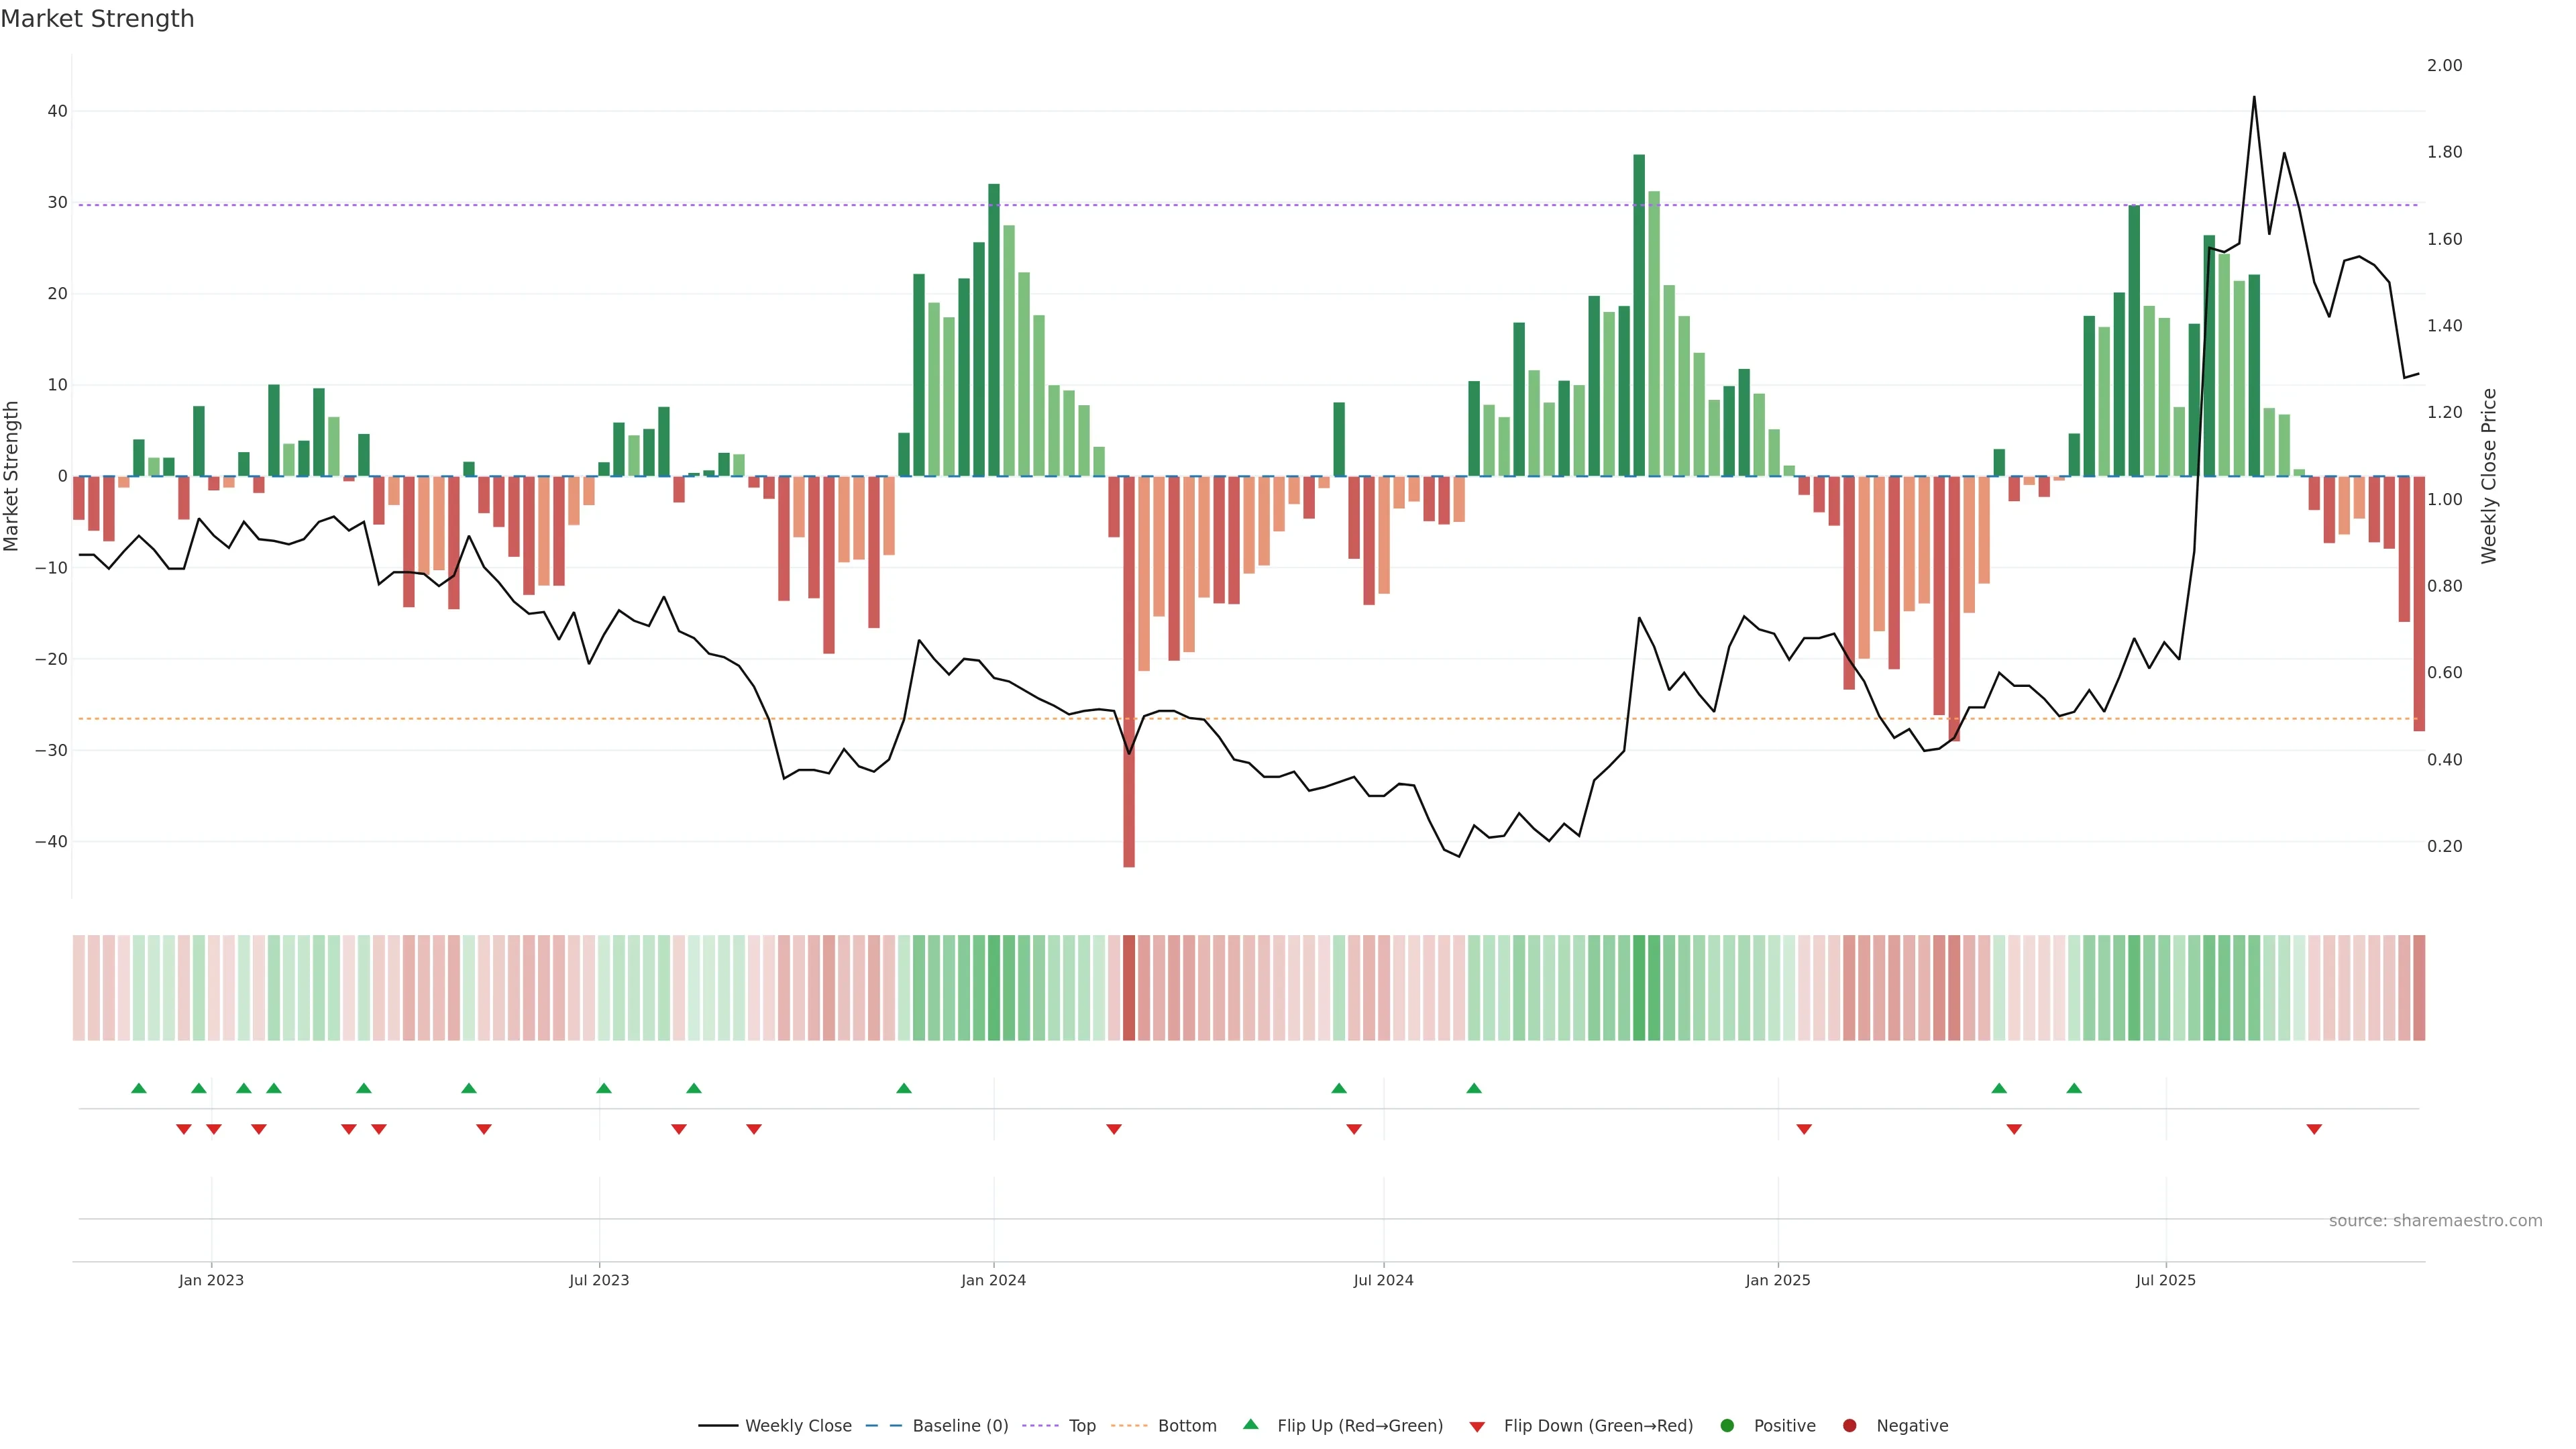Click Flip Up green triangle legend icon
The height and width of the screenshot is (1449, 2576).
pyautogui.click(x=1250, y=1425)
